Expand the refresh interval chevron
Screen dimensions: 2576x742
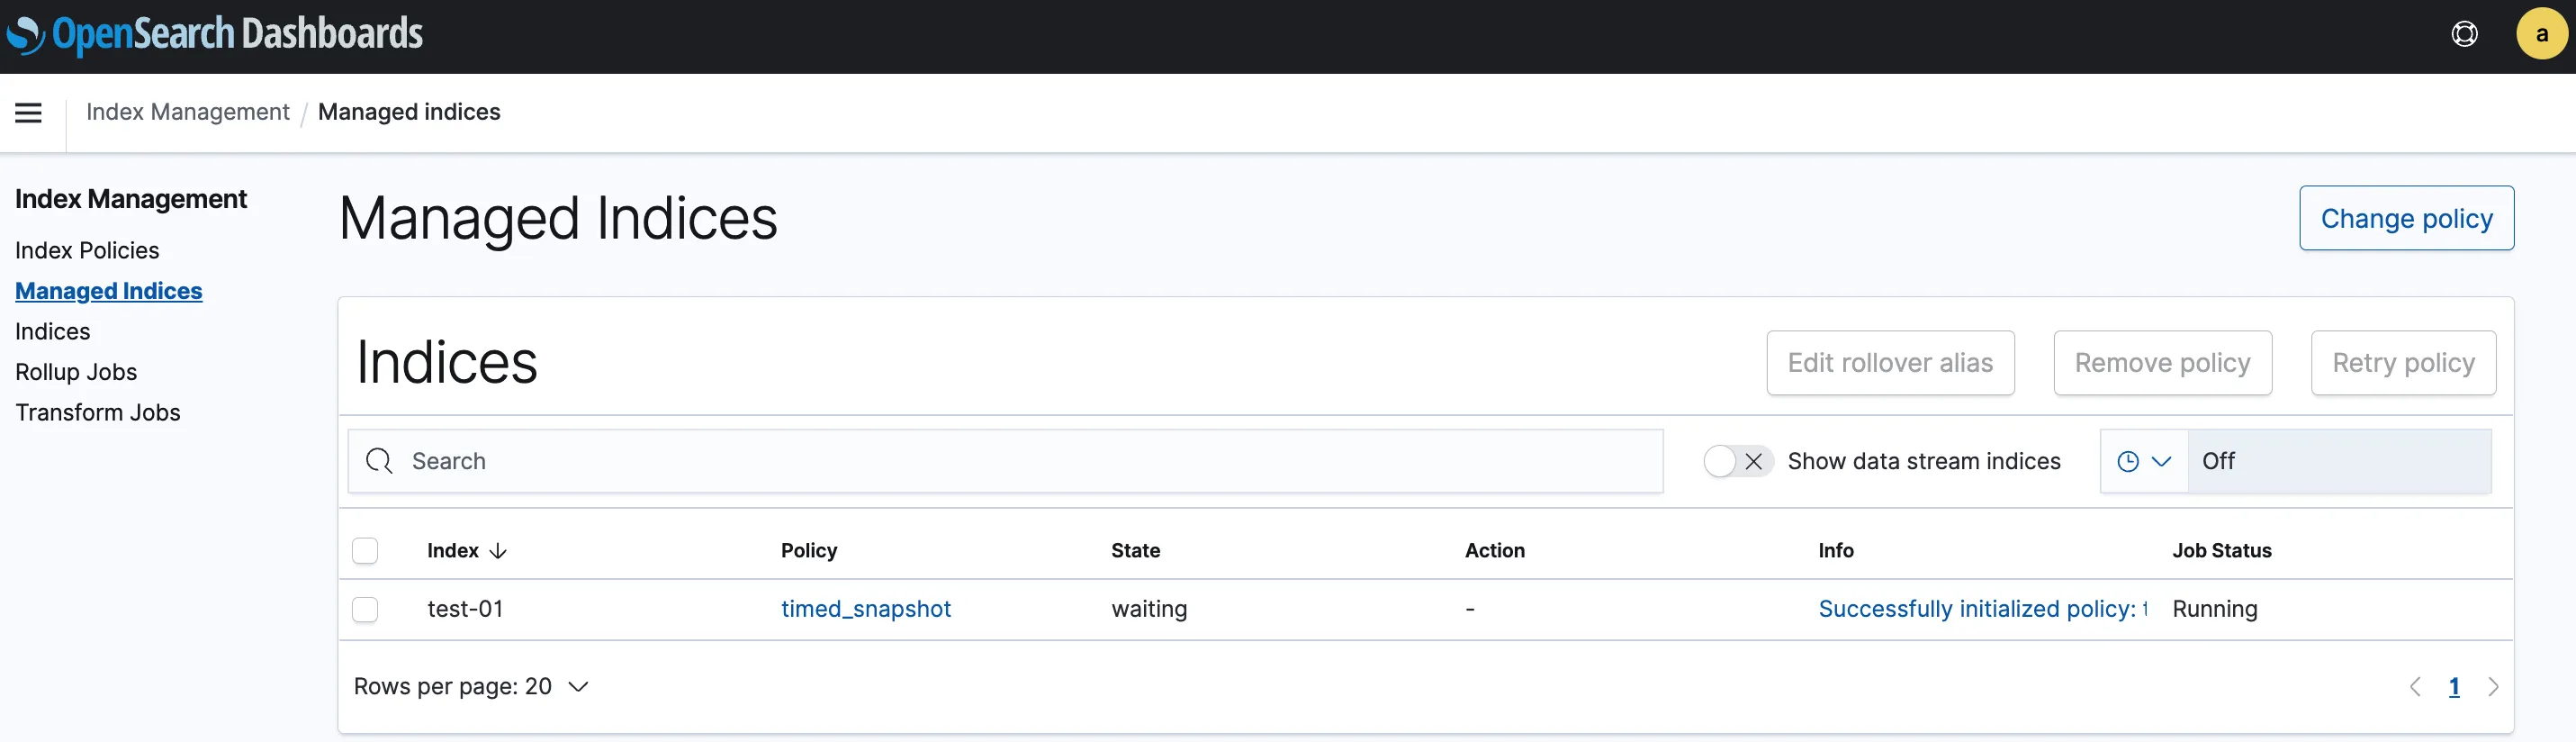point(2161,461)
